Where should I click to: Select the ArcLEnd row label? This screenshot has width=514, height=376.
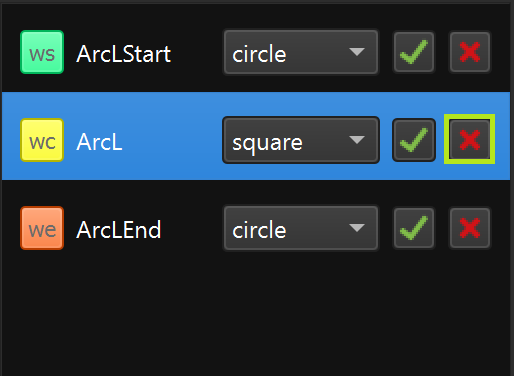pyautogui.click(x=119, y=230)
